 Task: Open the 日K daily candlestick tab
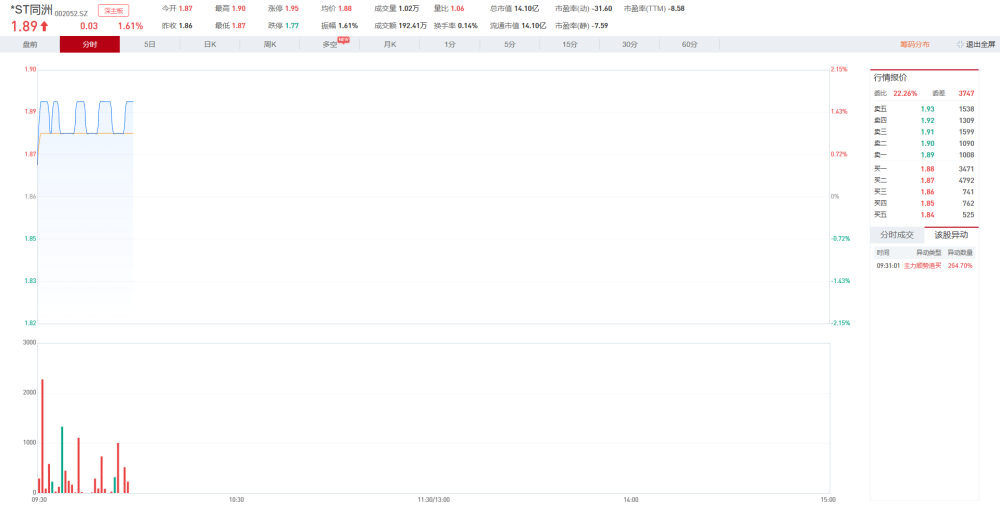[x=210, y=45]
